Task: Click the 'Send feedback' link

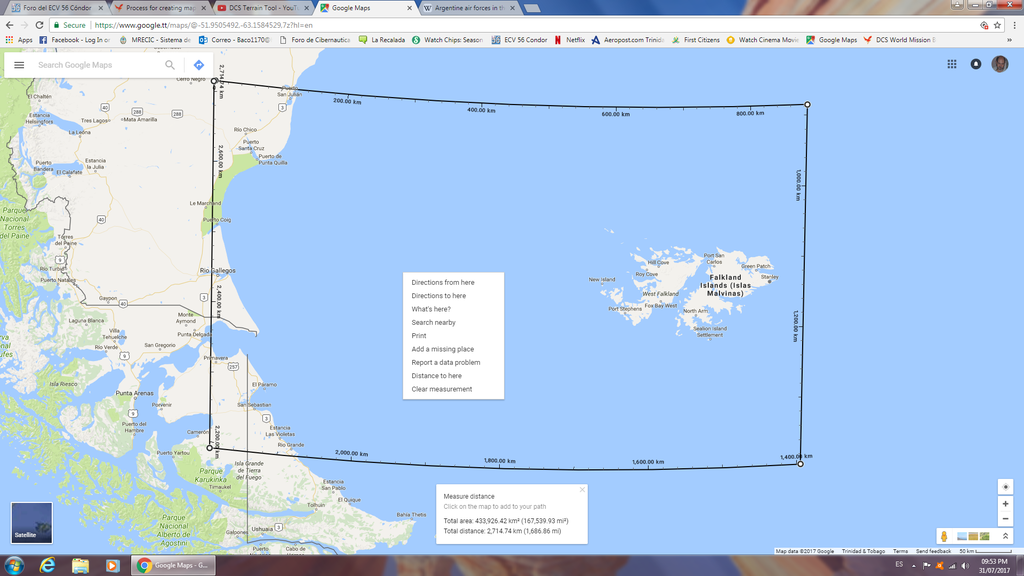Action: (932, 551)
